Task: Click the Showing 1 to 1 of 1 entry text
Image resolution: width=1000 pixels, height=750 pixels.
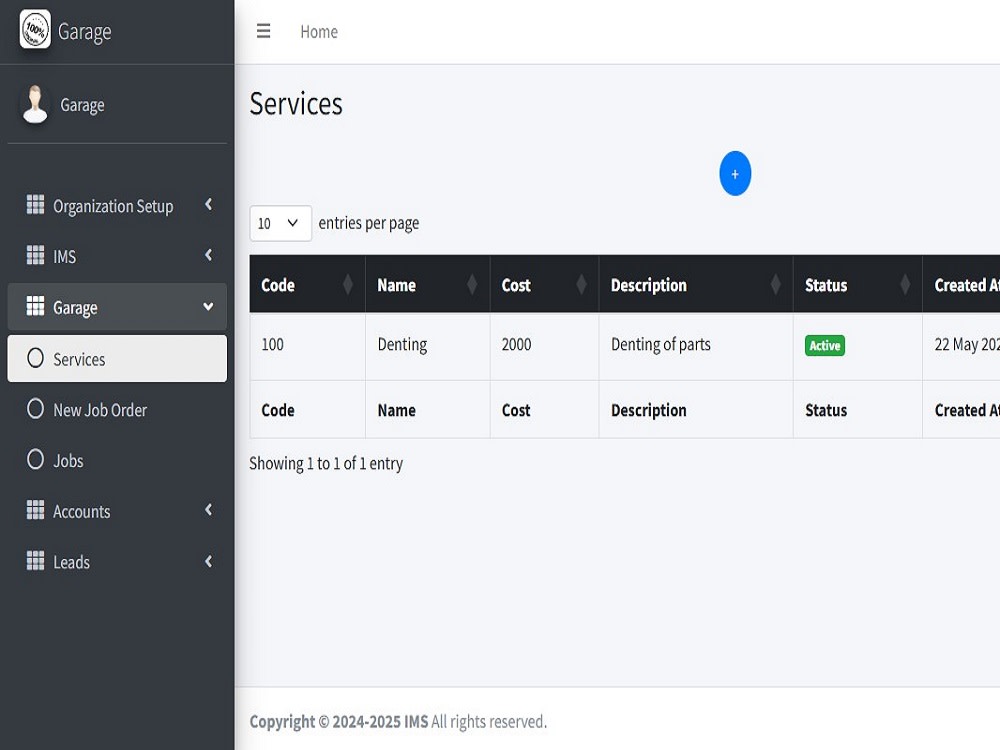Action: point(326,464)
